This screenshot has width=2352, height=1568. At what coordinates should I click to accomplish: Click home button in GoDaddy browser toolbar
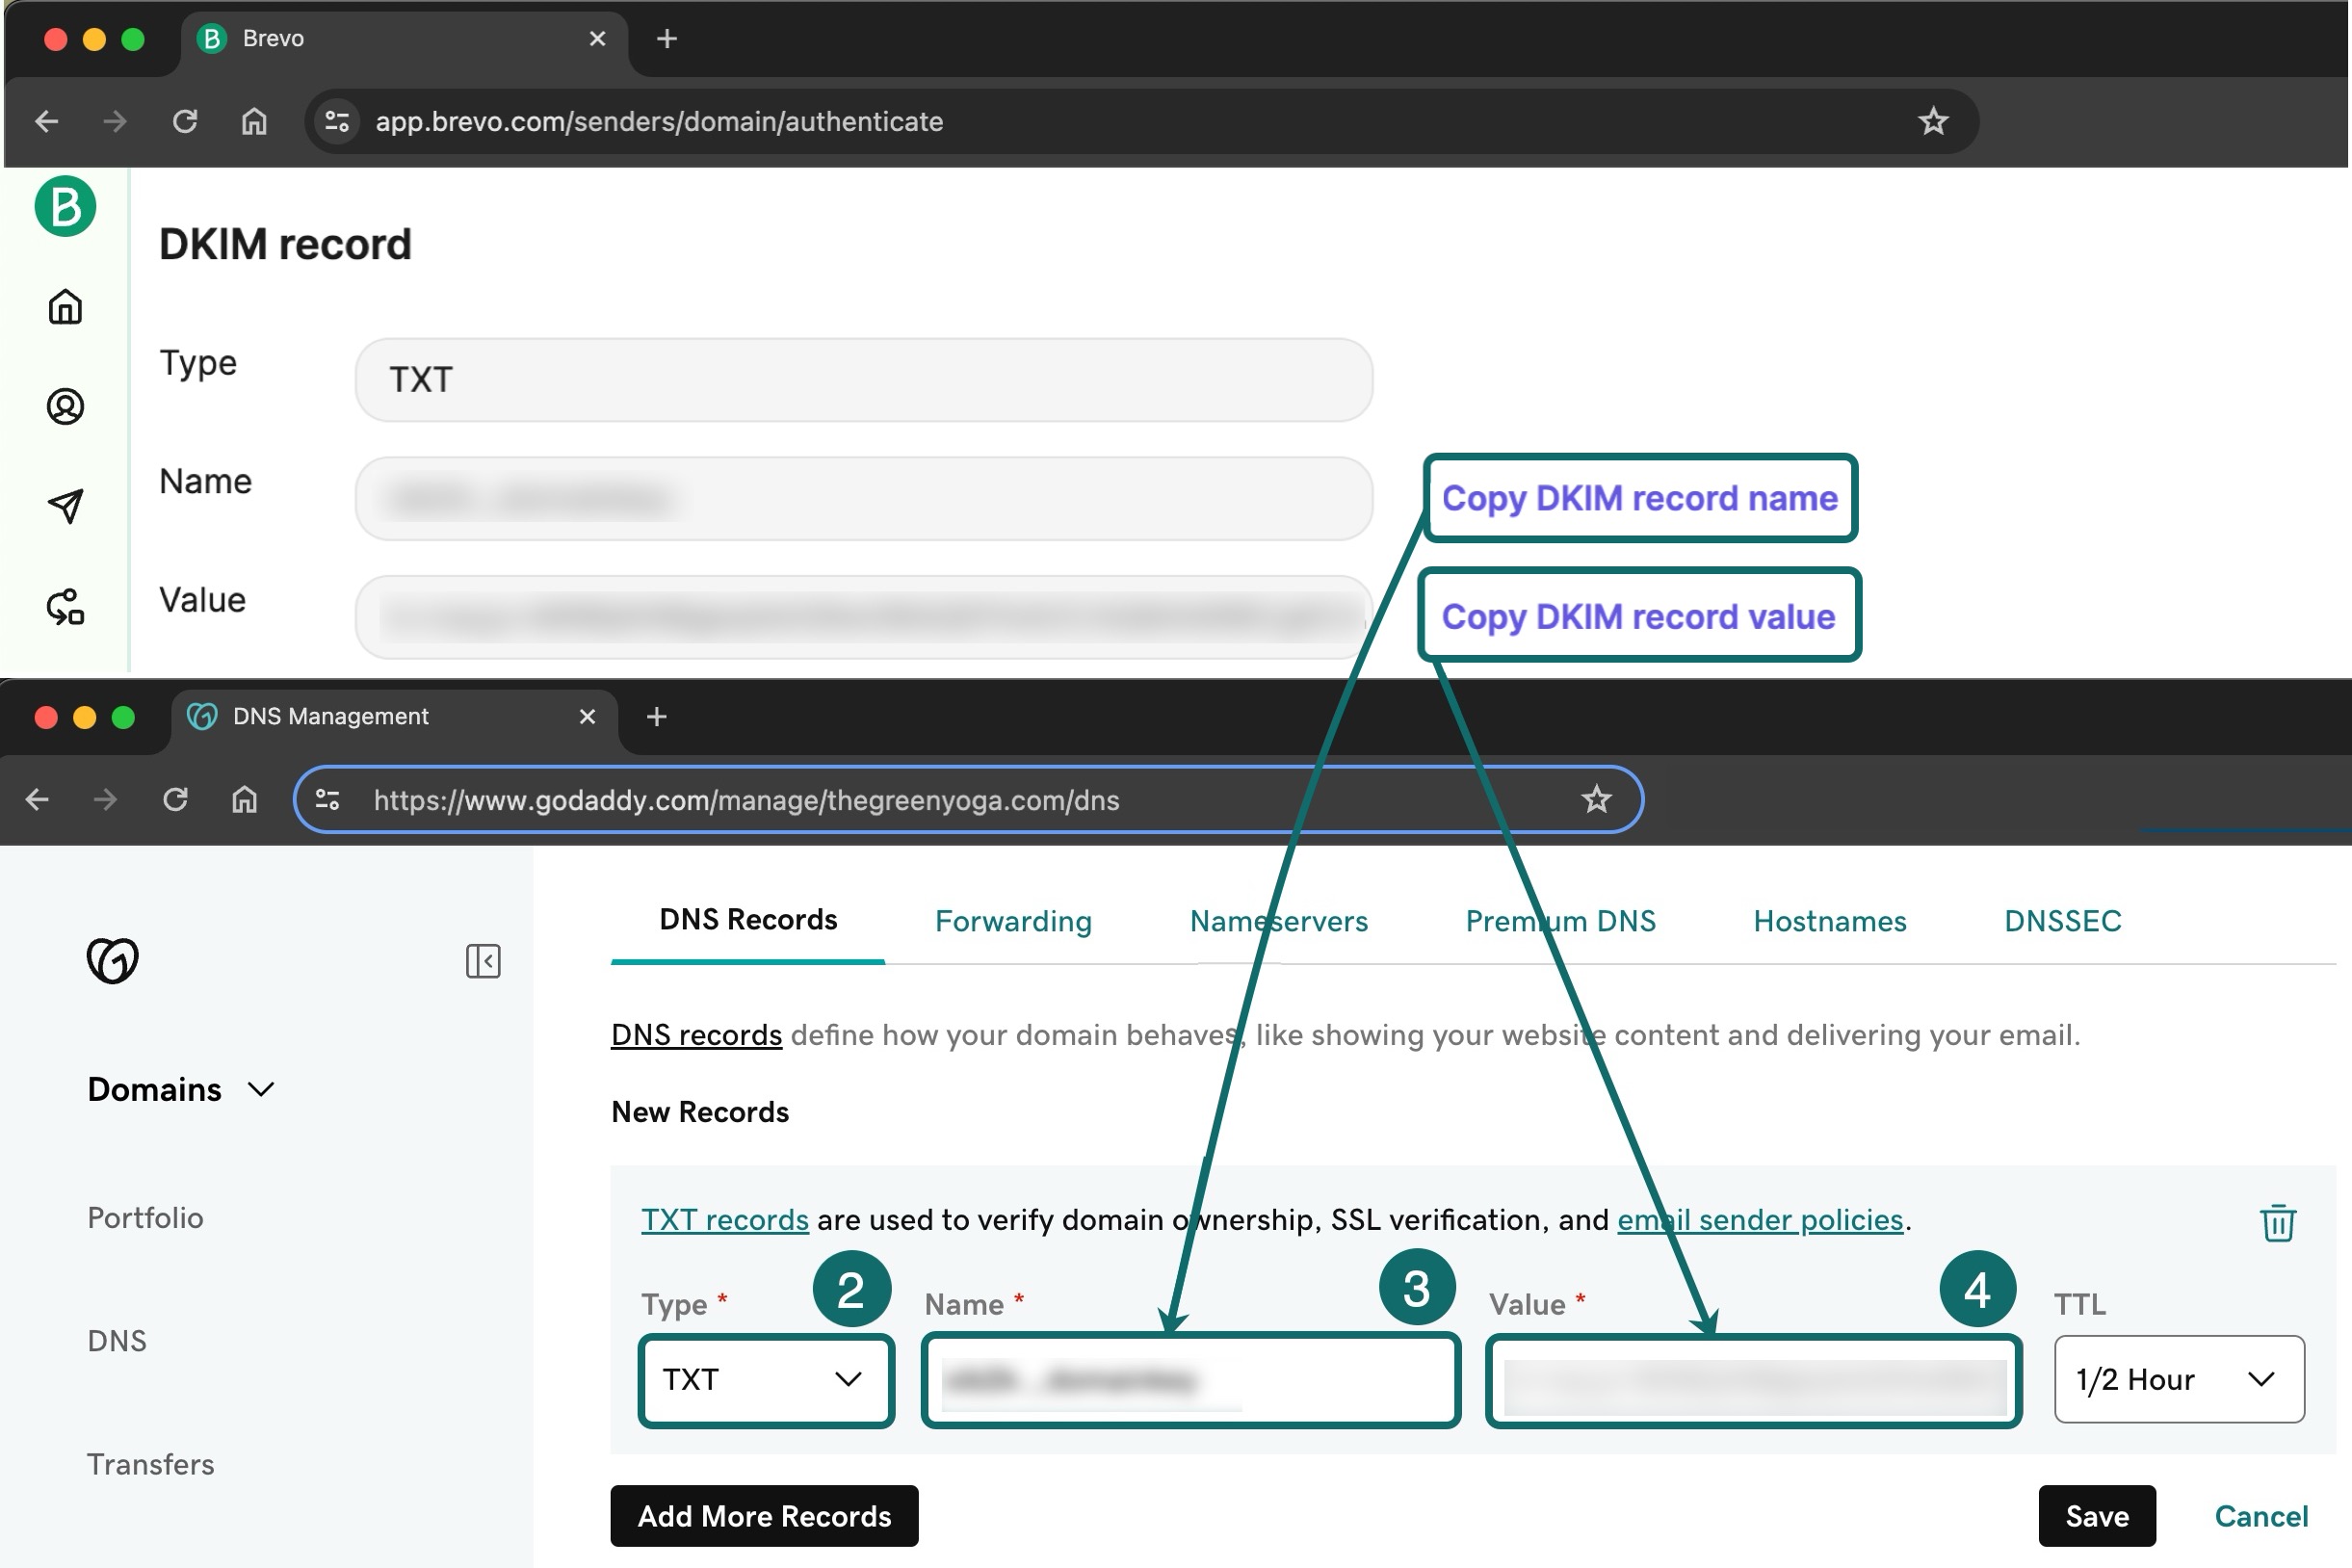pos(244,799)
